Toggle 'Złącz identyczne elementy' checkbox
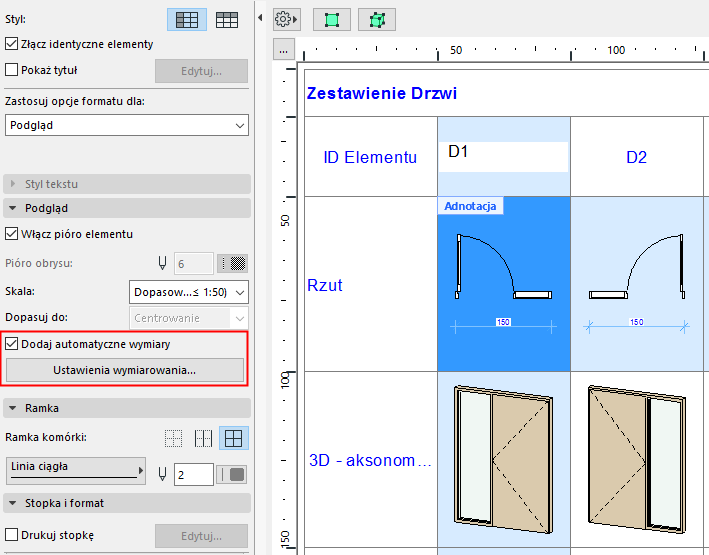 click(x=12, y=44)
